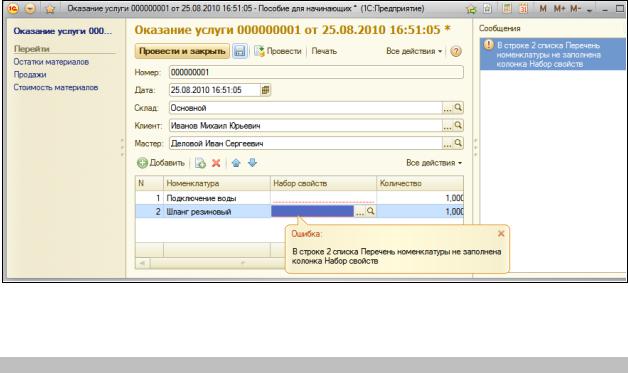Click into the Клиент field
Image resolution: width=628 pixels, height=373 pixels.
pyautogui.click(x=305, y=126)
